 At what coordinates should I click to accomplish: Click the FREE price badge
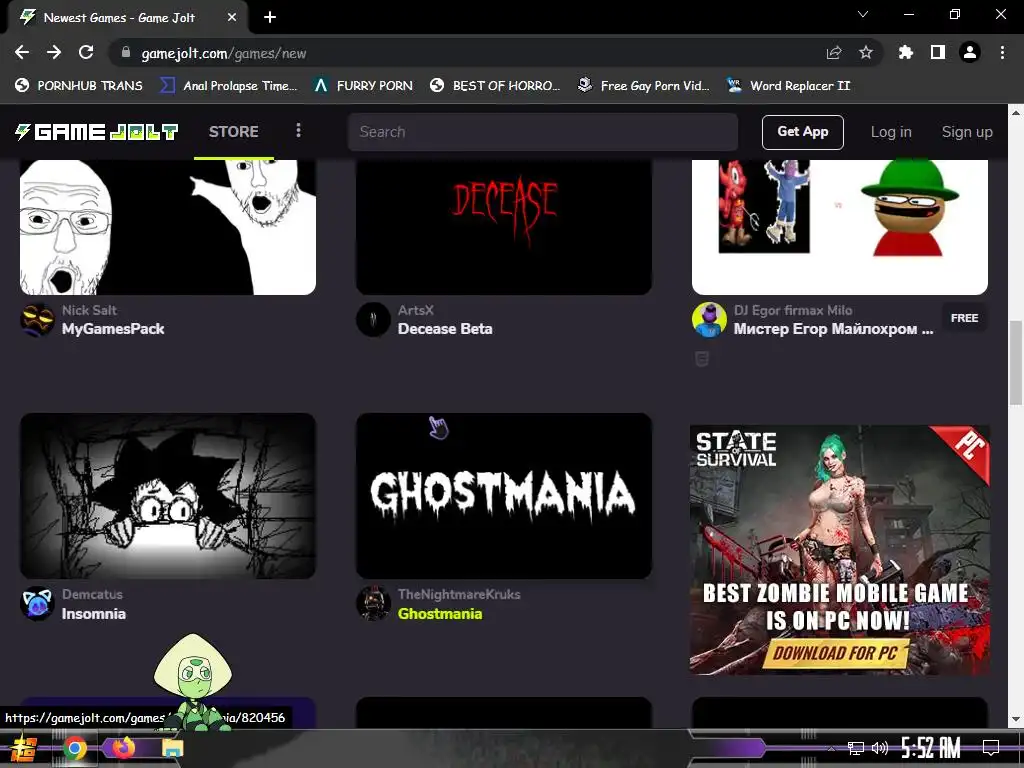(964, 318)
